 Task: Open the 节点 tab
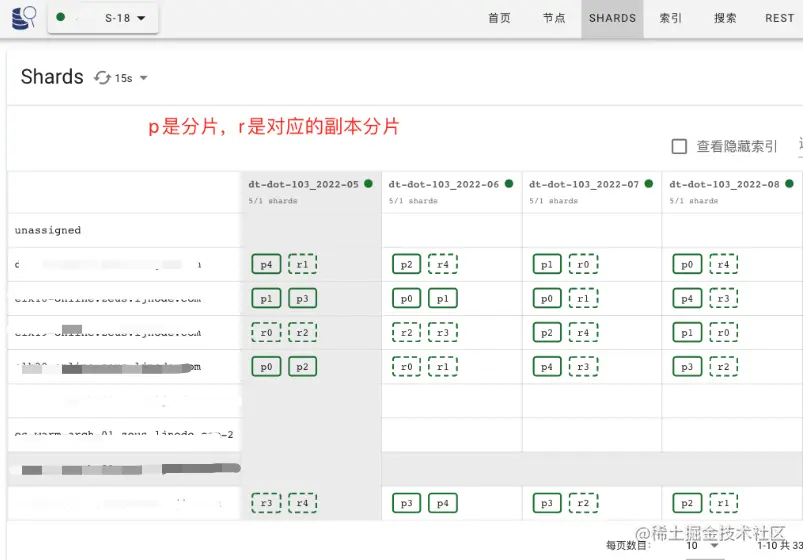554,18
